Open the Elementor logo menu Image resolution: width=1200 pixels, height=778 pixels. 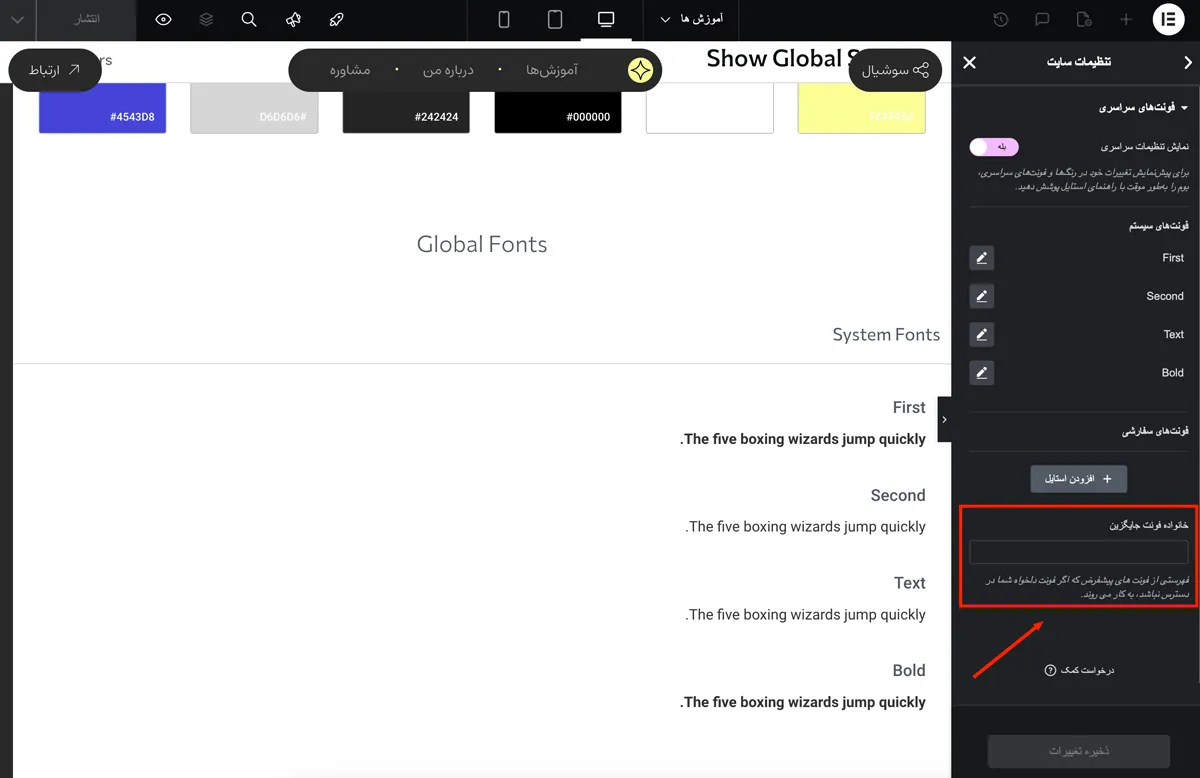click(x=1167, y=20)
